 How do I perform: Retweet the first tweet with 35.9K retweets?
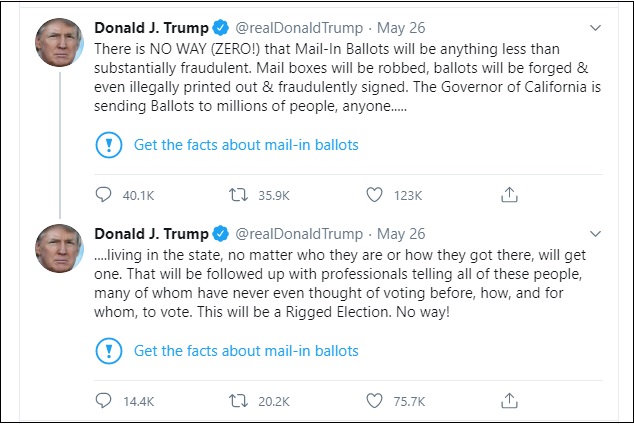tap(239, 195)
